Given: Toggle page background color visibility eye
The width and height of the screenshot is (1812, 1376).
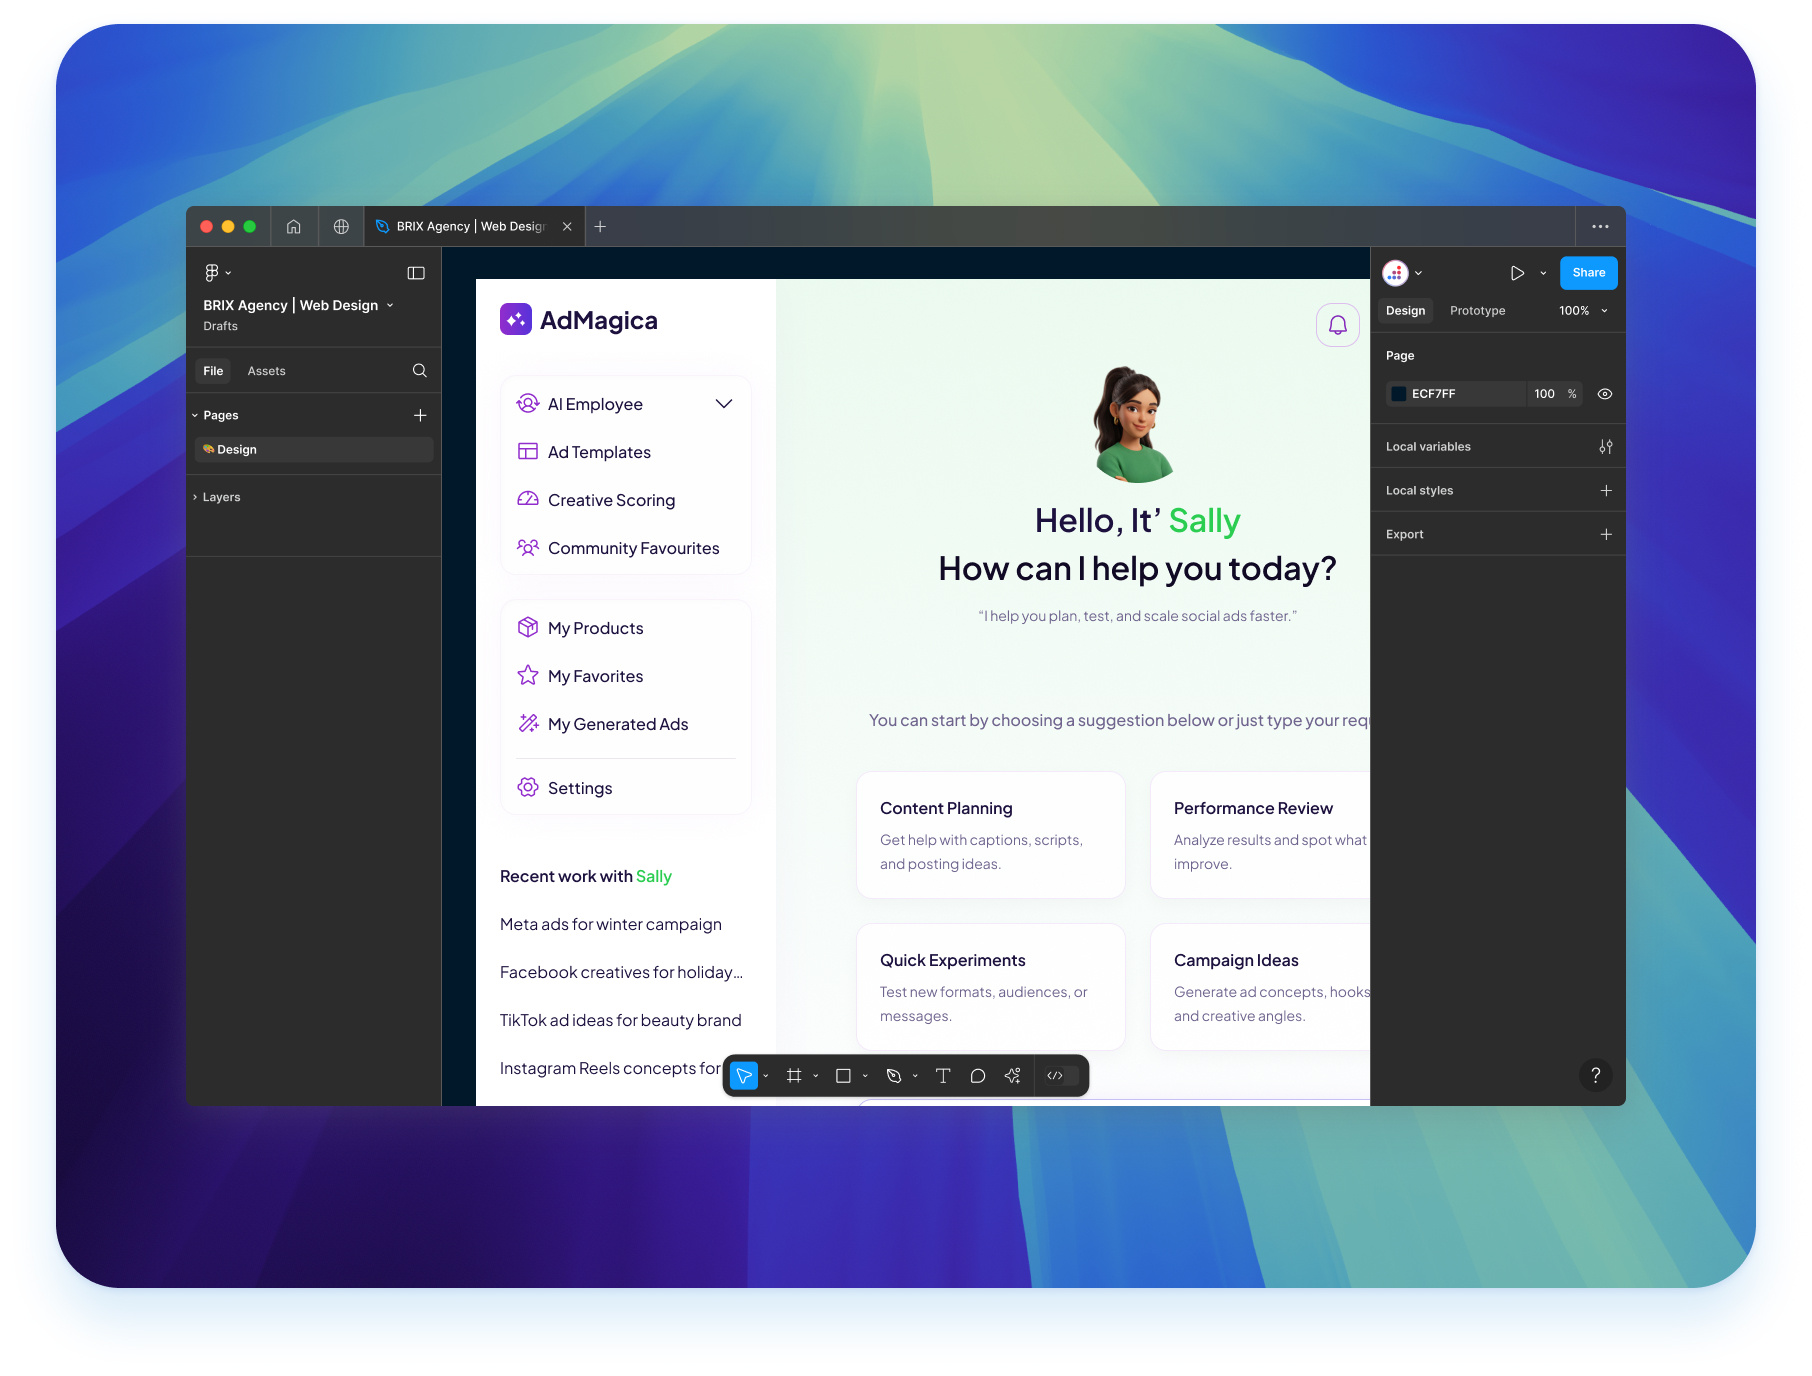Looking at the screenshot, I should [x=1605, y=394].
